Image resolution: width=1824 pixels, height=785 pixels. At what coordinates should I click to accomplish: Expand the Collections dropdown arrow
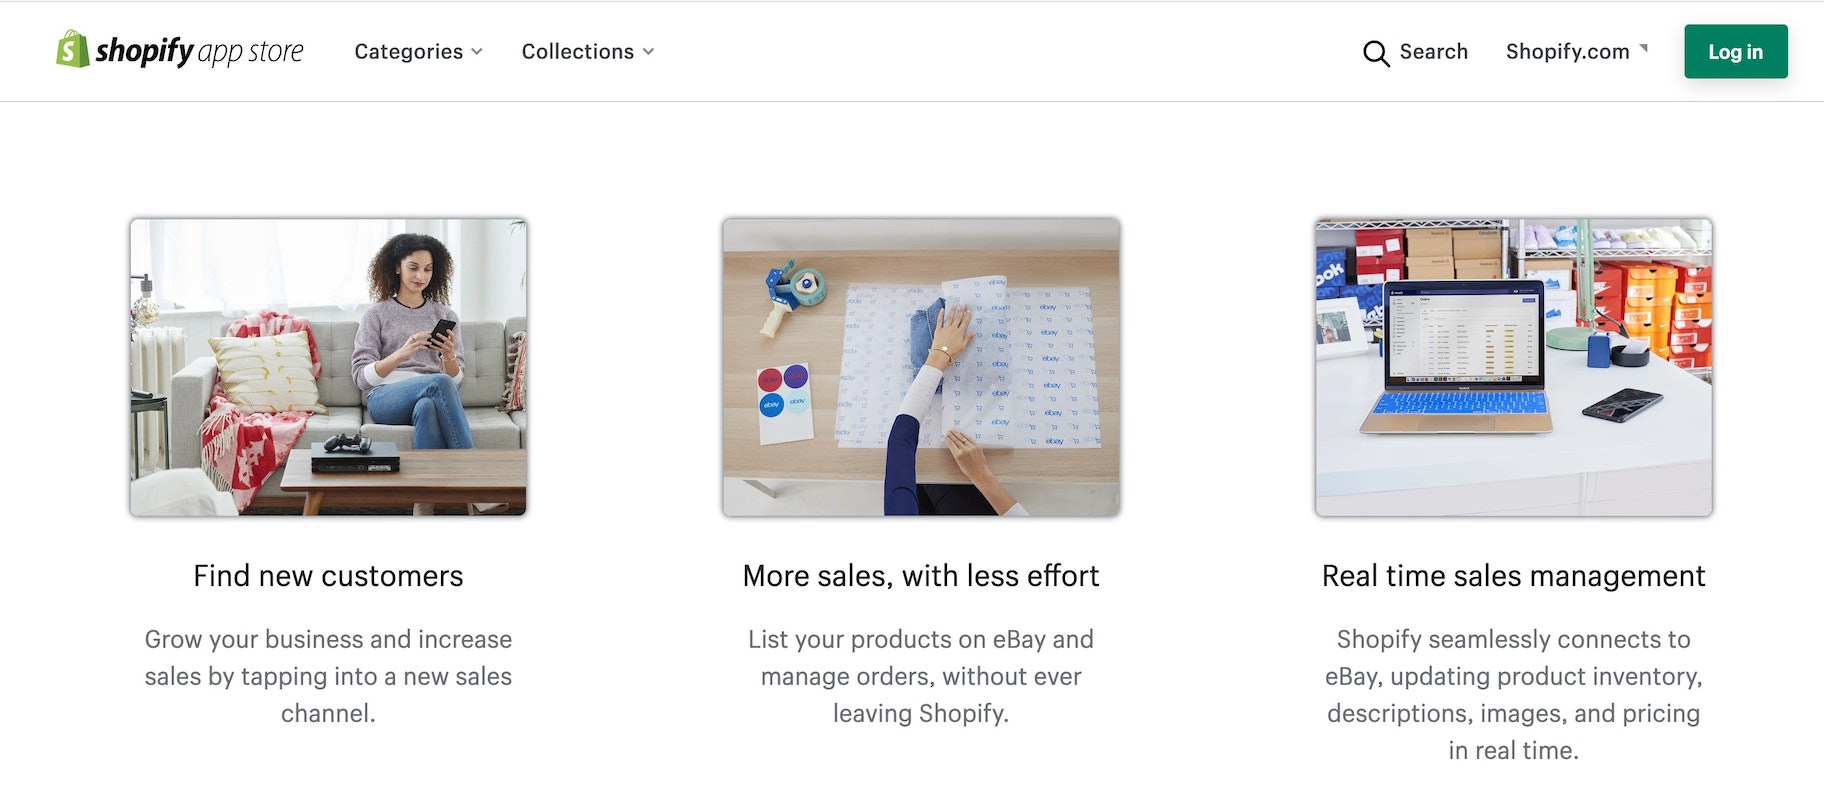point(648,52)
